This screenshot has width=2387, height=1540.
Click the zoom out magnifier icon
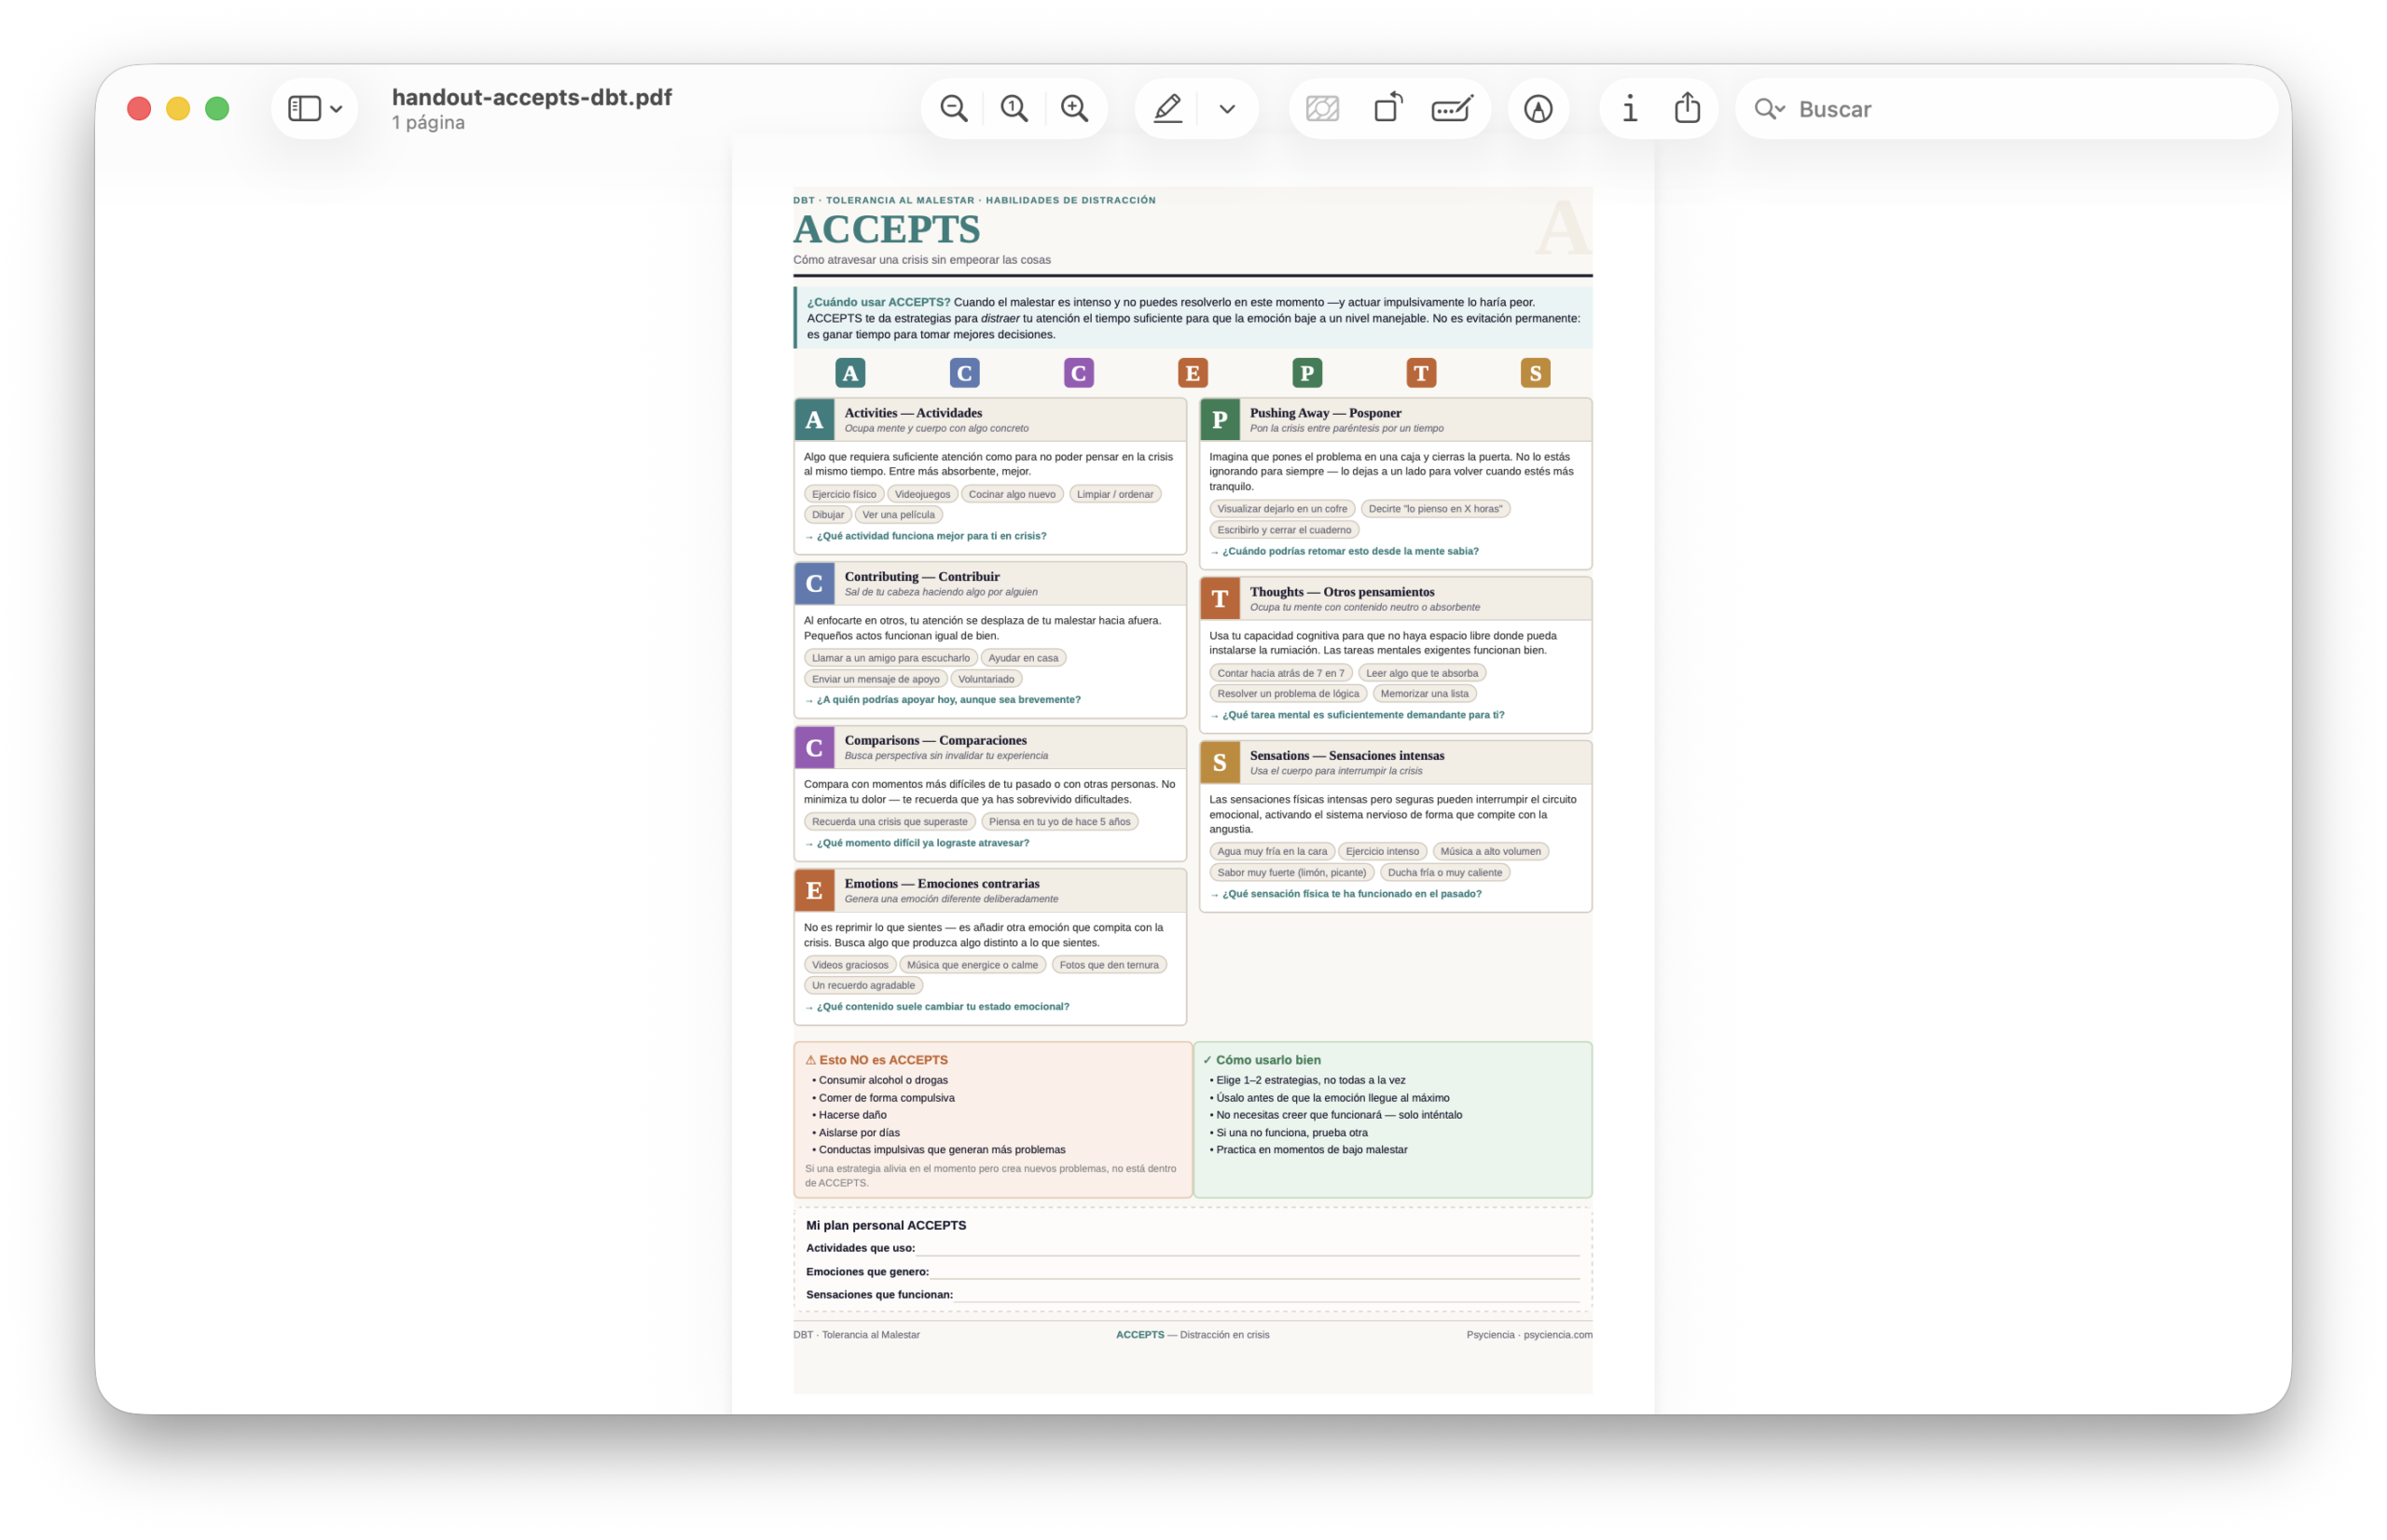953,108
